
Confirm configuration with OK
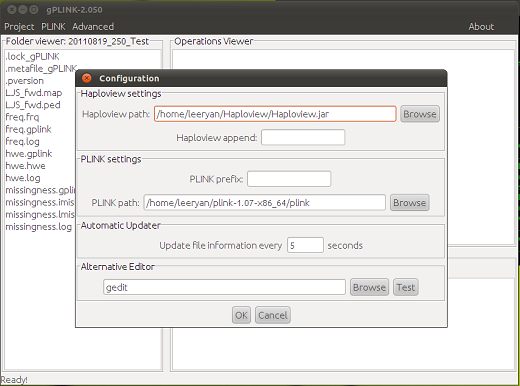(241, 315)
